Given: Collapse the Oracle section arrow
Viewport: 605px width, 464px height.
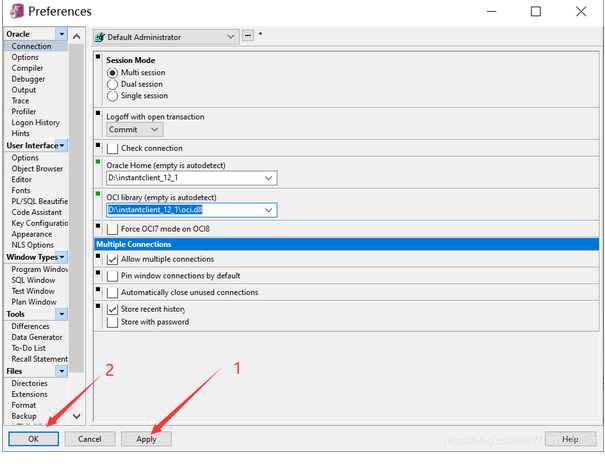Looking at the screenshot, I should pos(61,34).
